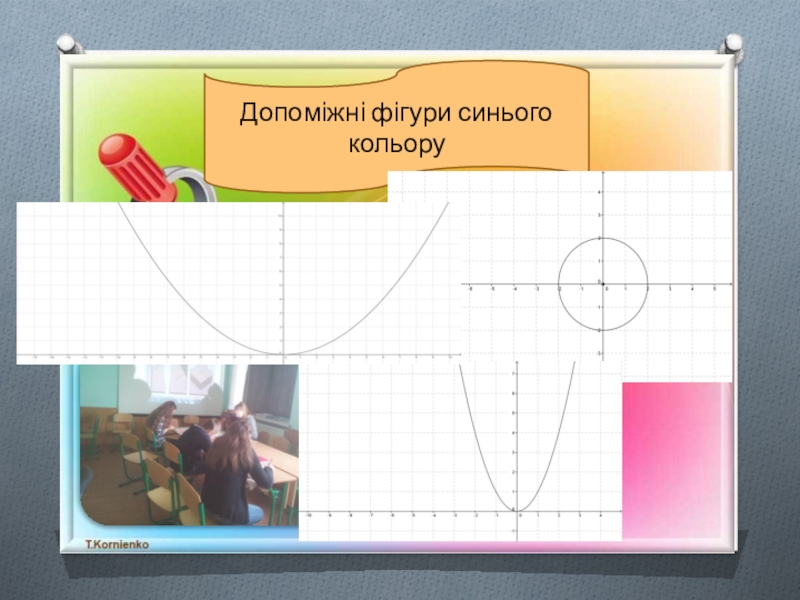Image resolution: width=800 pixels, height=600 pixels.
Task: Click the origin of the circle graph
Action: [x=602, y=284]
